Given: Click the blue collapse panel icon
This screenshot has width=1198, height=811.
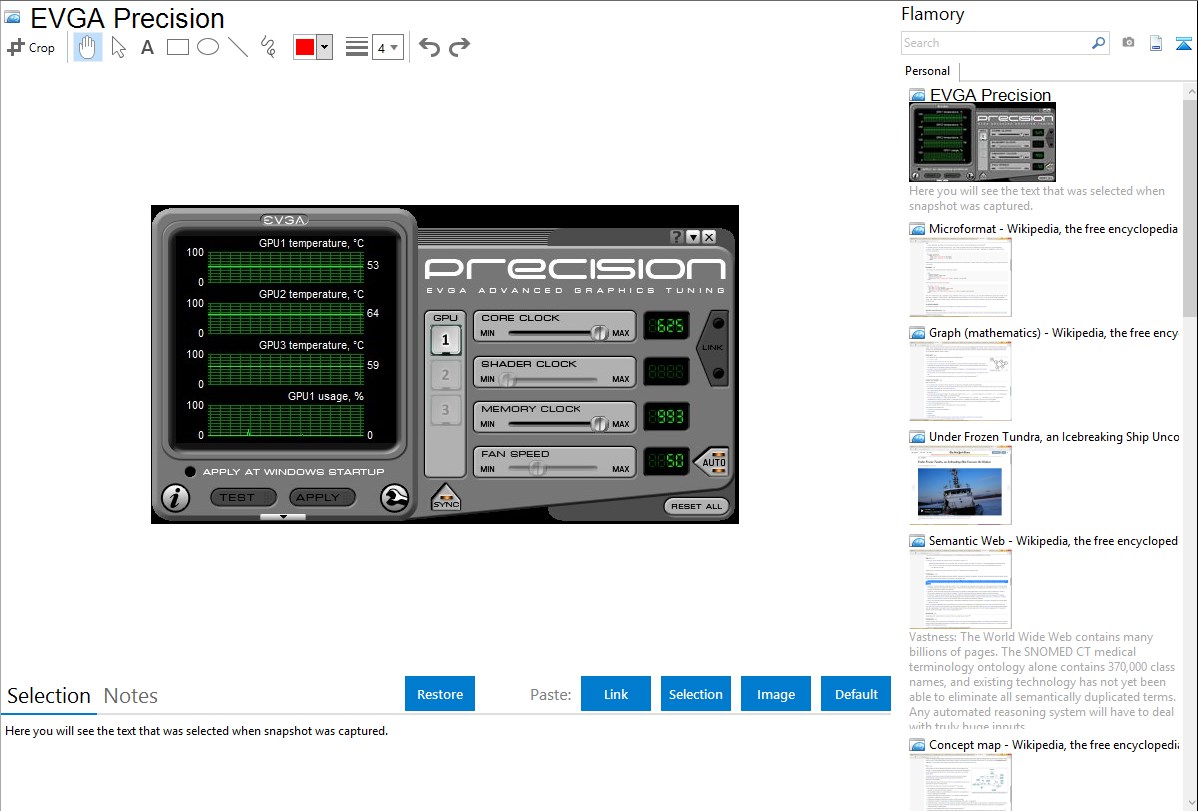Looking at the screenshot, I should point(1183,43).
